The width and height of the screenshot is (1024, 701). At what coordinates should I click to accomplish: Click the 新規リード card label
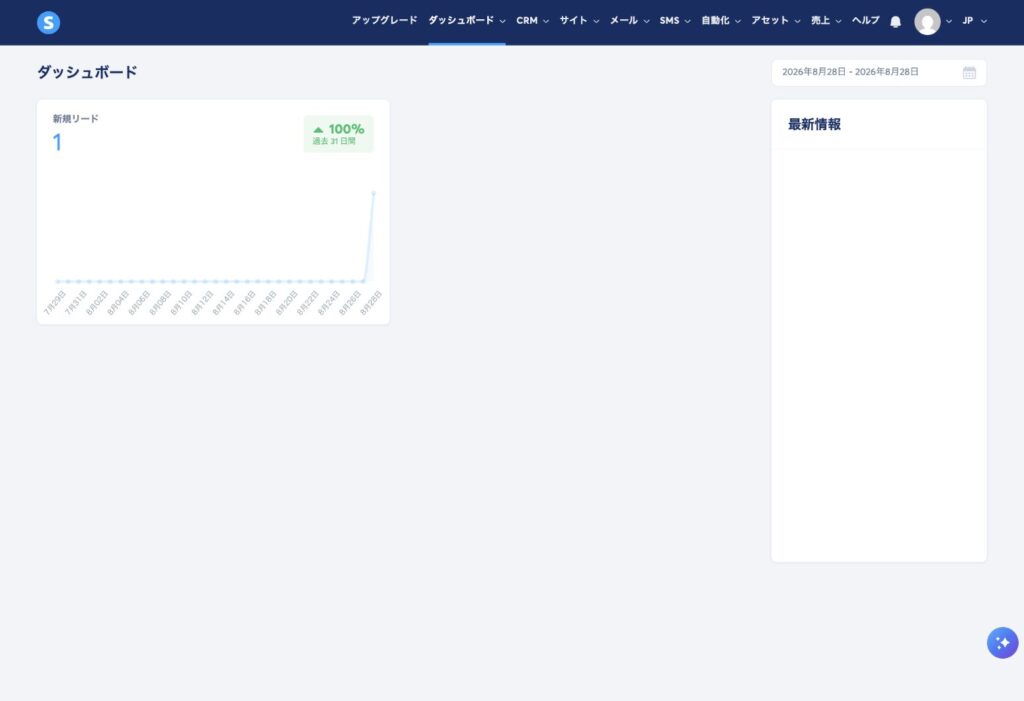pos(76,119)
